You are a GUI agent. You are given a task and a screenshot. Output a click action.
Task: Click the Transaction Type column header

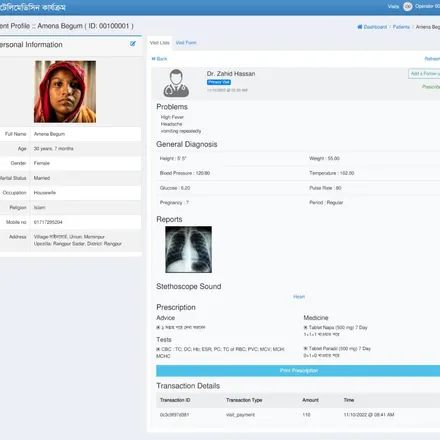coord(244,400)
